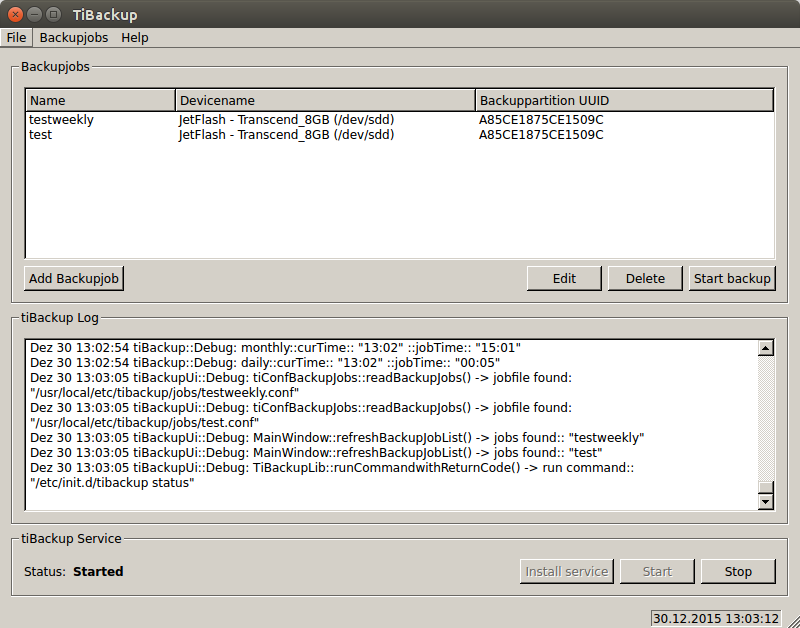Edit the selected backup job
The height and width of the screenshot is (628, 800).
564,279
